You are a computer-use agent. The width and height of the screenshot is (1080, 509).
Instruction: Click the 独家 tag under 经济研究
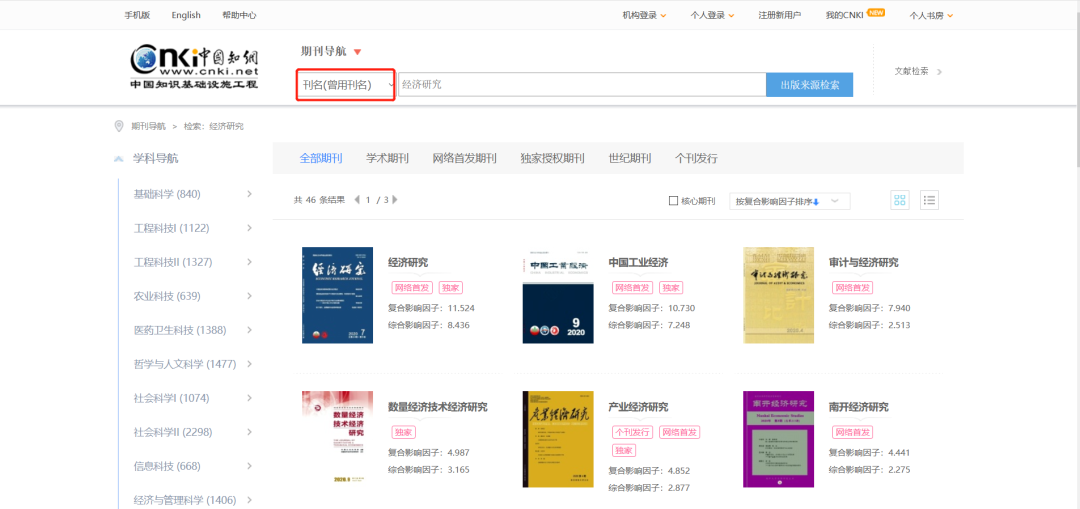450,288
